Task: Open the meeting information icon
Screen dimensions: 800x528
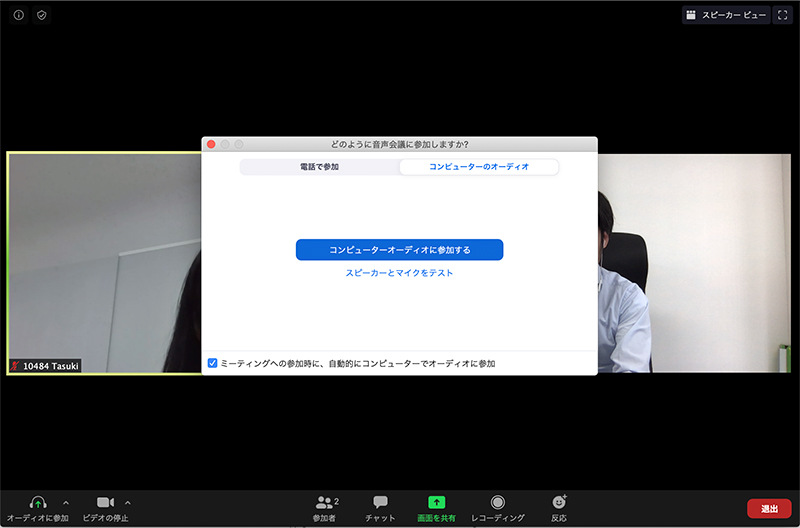Action: point(19,15)
